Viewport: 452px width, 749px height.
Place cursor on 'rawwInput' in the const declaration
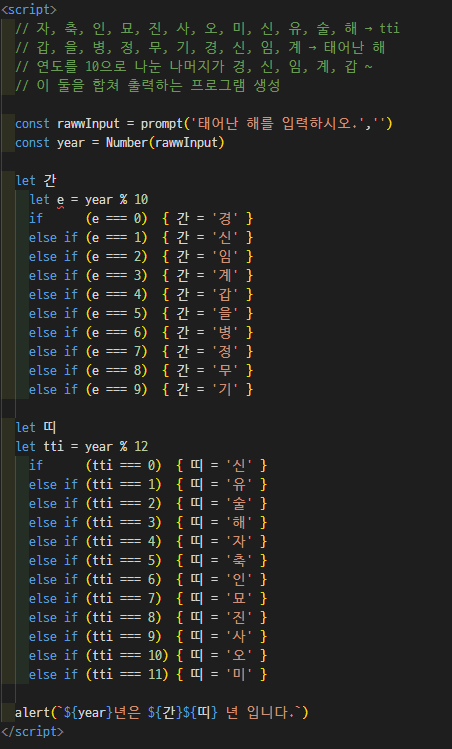[x=88, y=124]
